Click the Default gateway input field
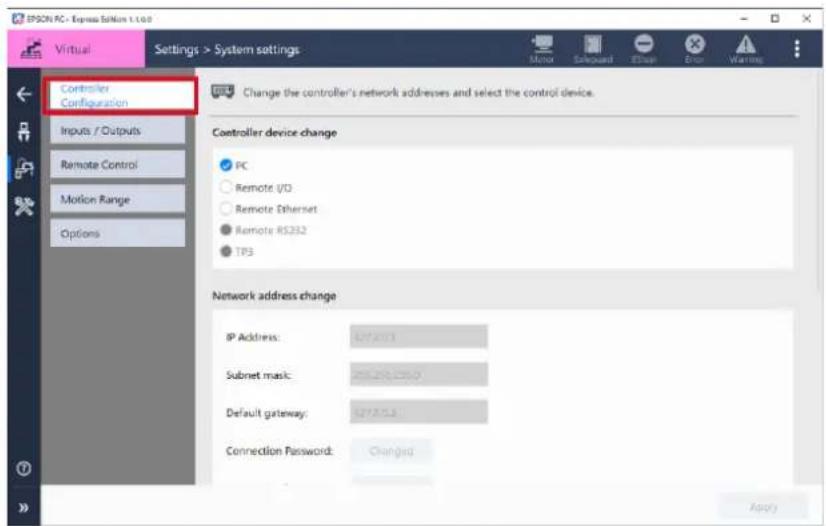 (x=419, y=412)
